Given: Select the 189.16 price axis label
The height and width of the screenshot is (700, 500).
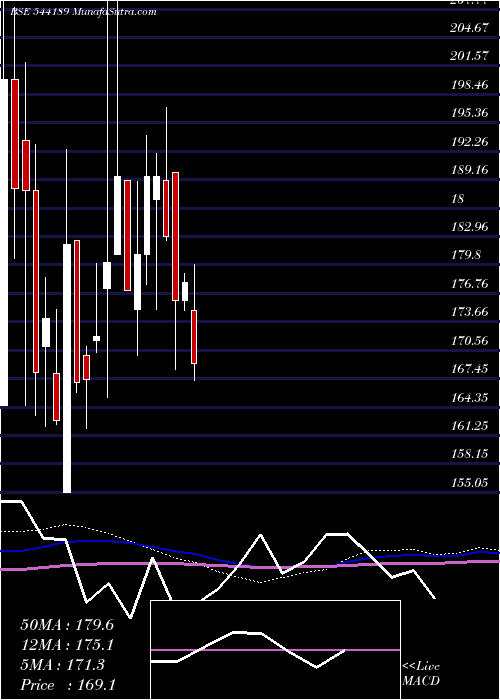Looking at the screenshot, I should click(468, 170).
